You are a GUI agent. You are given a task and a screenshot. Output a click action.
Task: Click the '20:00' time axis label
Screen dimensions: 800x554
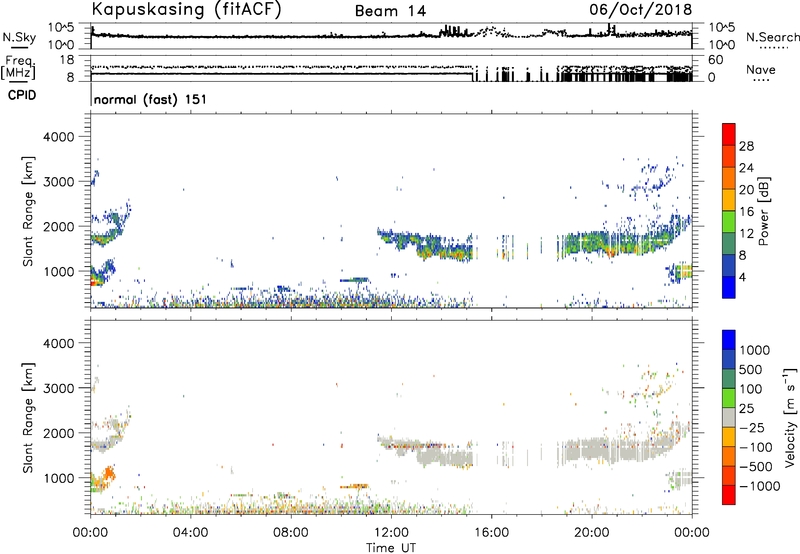592,533
